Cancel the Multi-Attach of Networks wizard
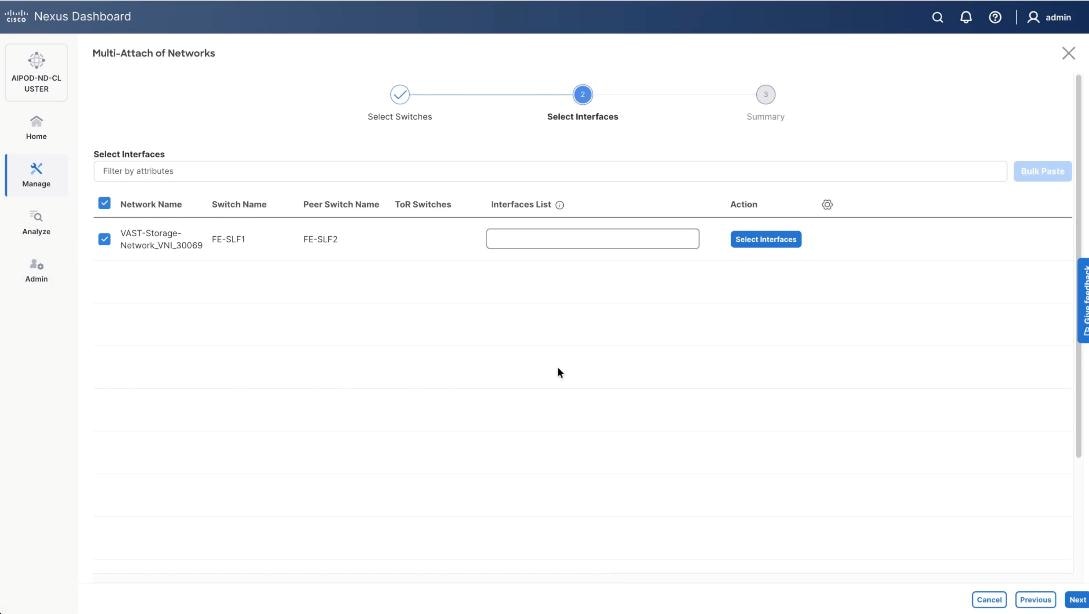1089x614 pixels. [x=989, y=599]
